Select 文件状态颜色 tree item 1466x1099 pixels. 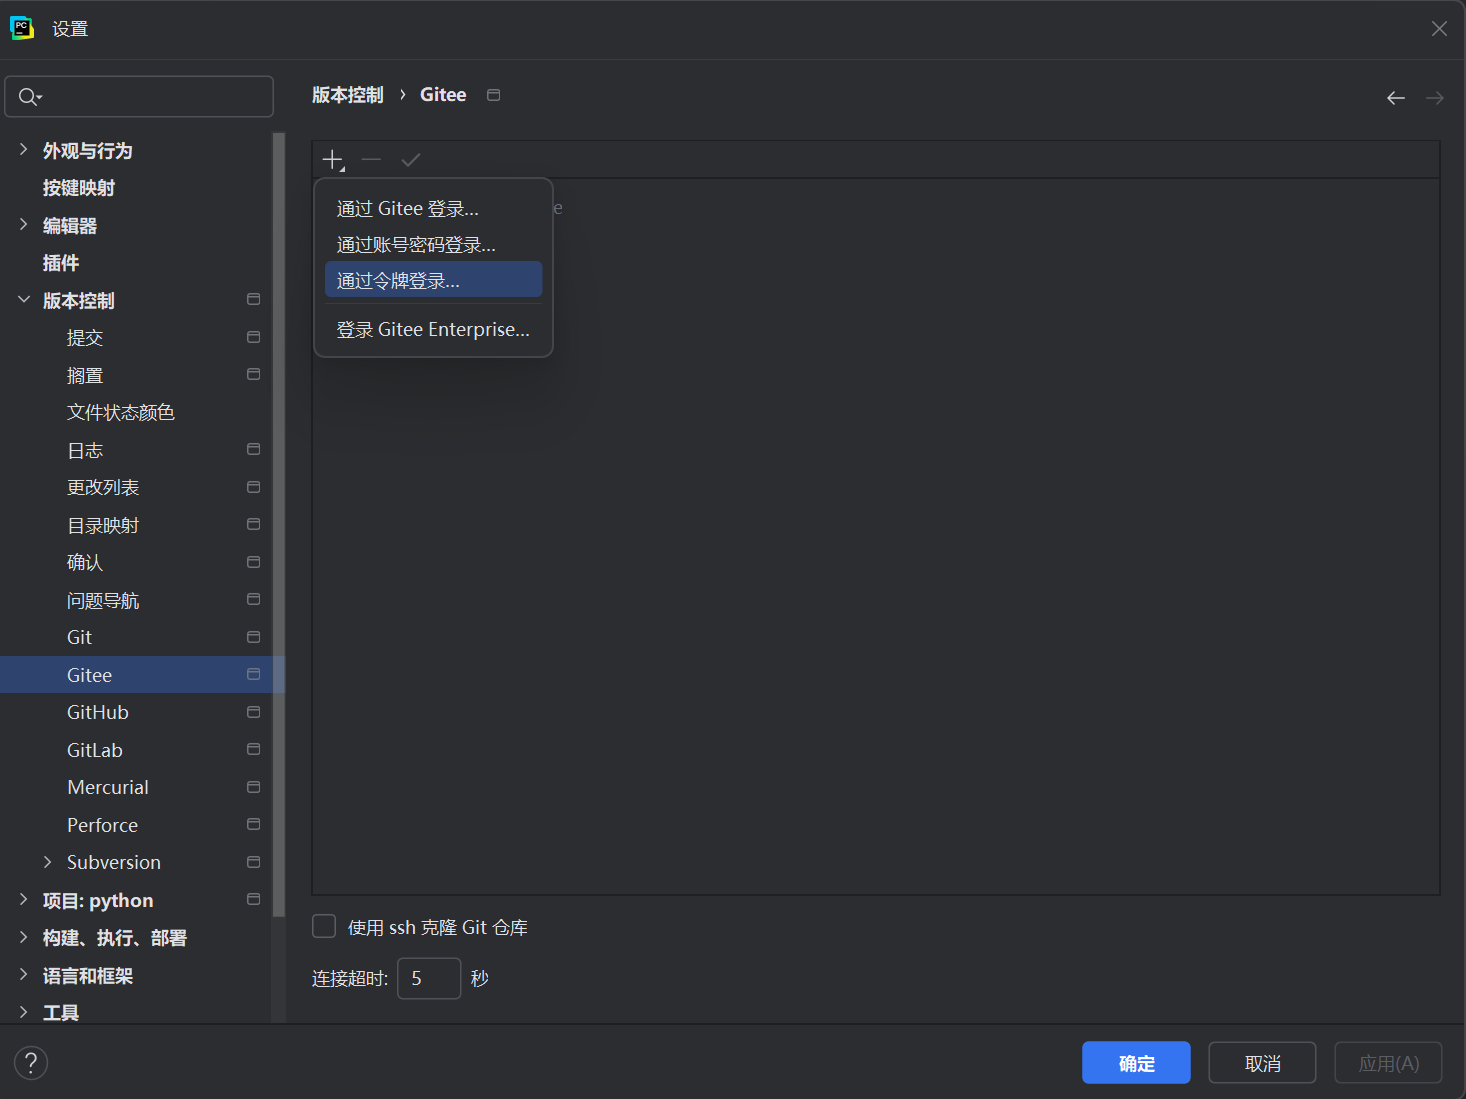point(121,412)
